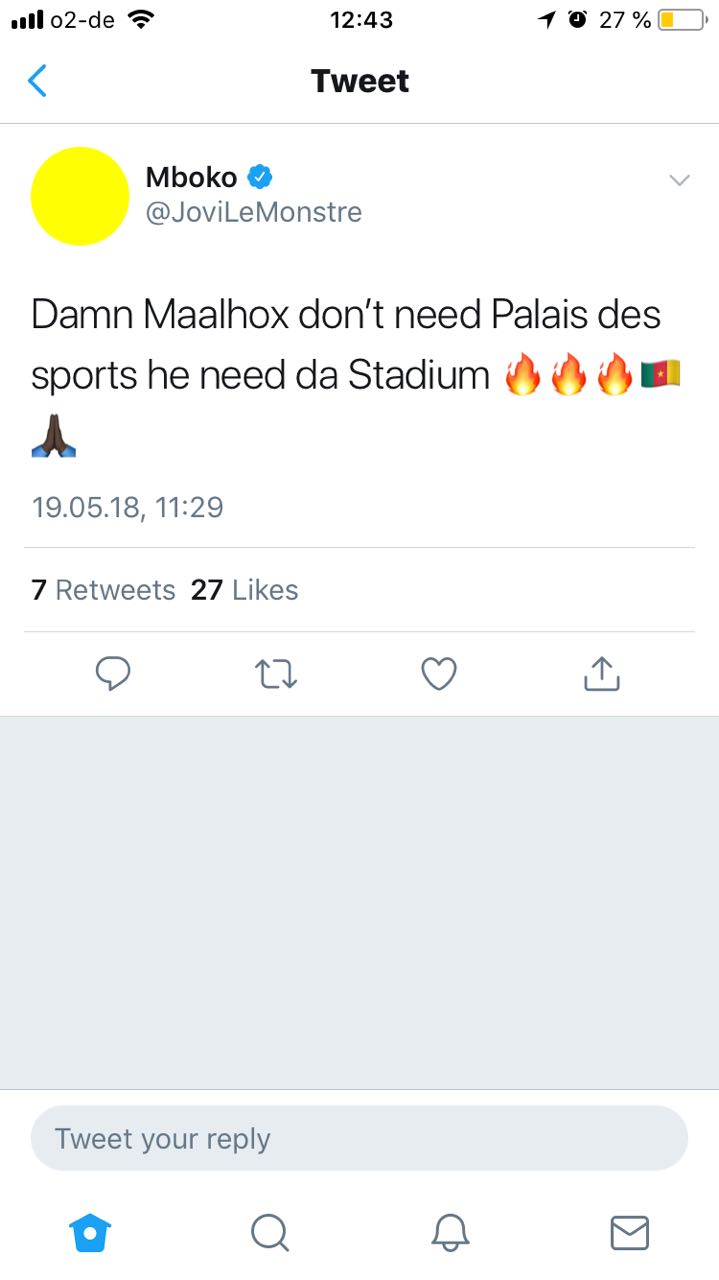Open the tweet options chevron menu
The height and width of the screenshot is (1280, 719).
(x=679, y=180)
